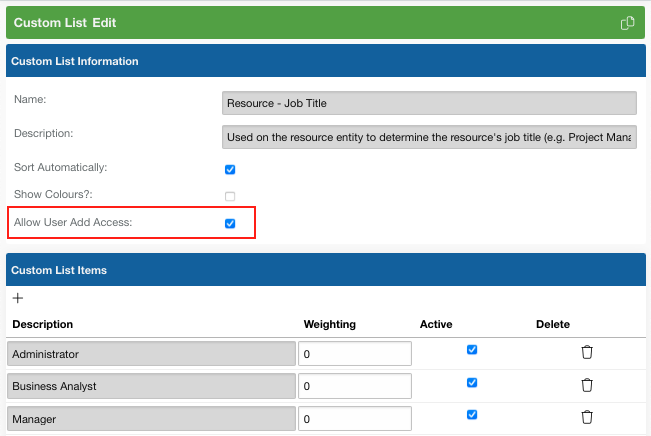This screenshot has height=436, width=651.
Task: Toggle Active checkbox for Business Analyst
Action: pyautogui.click(x=472, y=382)
